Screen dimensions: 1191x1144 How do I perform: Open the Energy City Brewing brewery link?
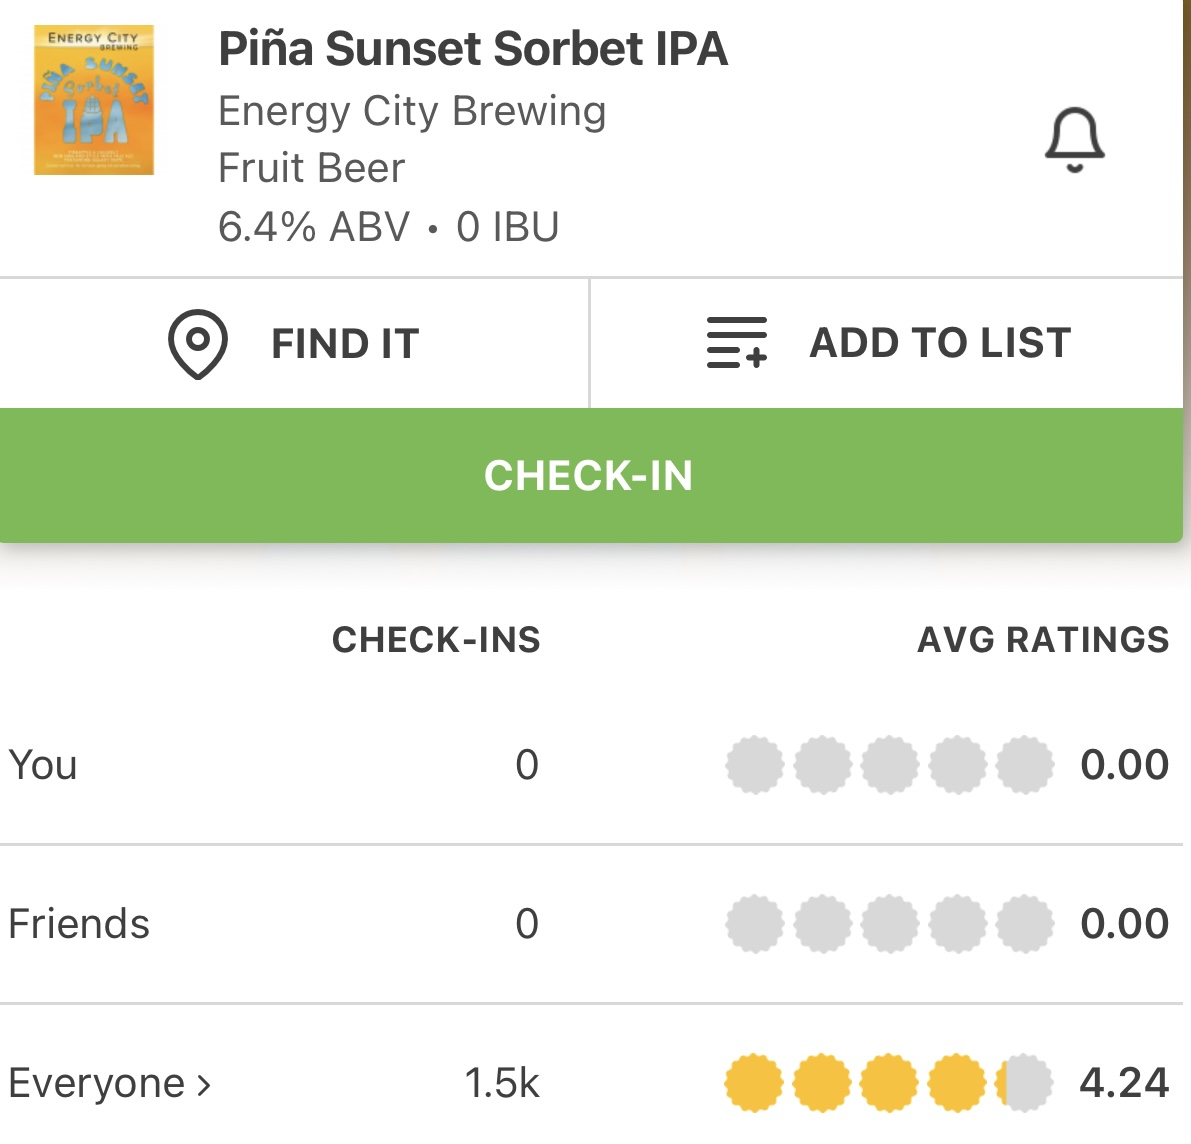[x=412, y=111]
